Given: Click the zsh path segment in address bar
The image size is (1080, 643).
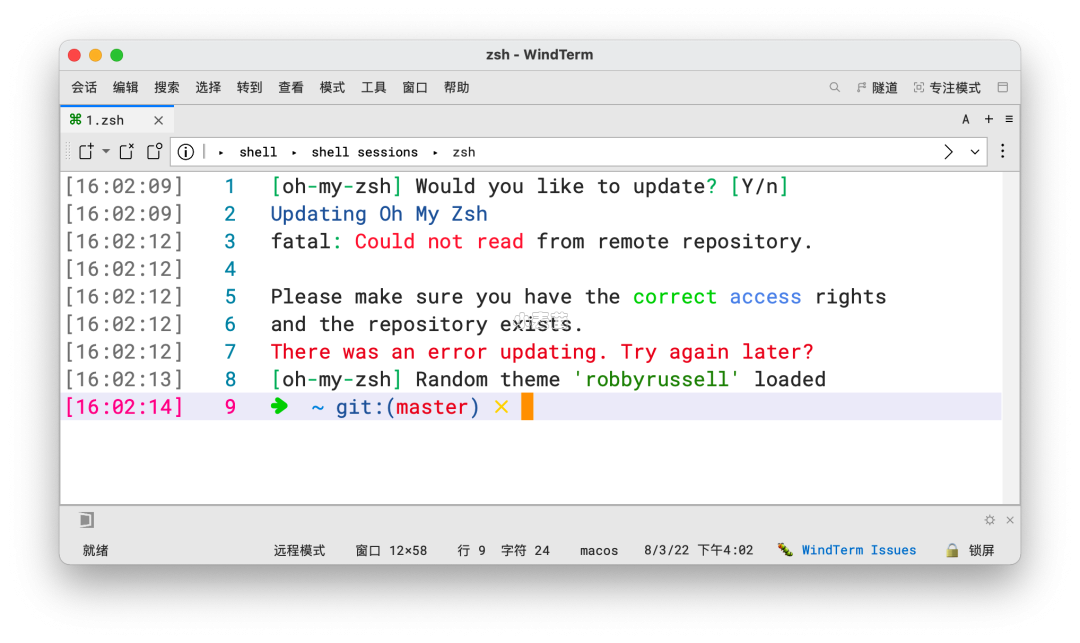Looking at the screenshot, I should [x=463, y=152].
